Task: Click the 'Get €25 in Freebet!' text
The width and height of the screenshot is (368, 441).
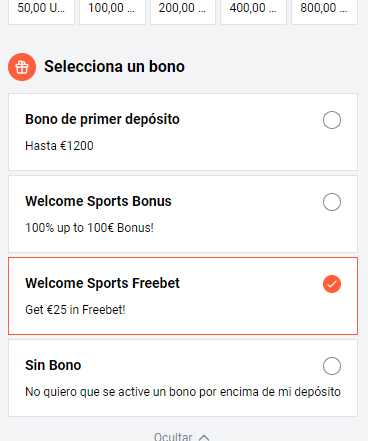Action: 75,310
